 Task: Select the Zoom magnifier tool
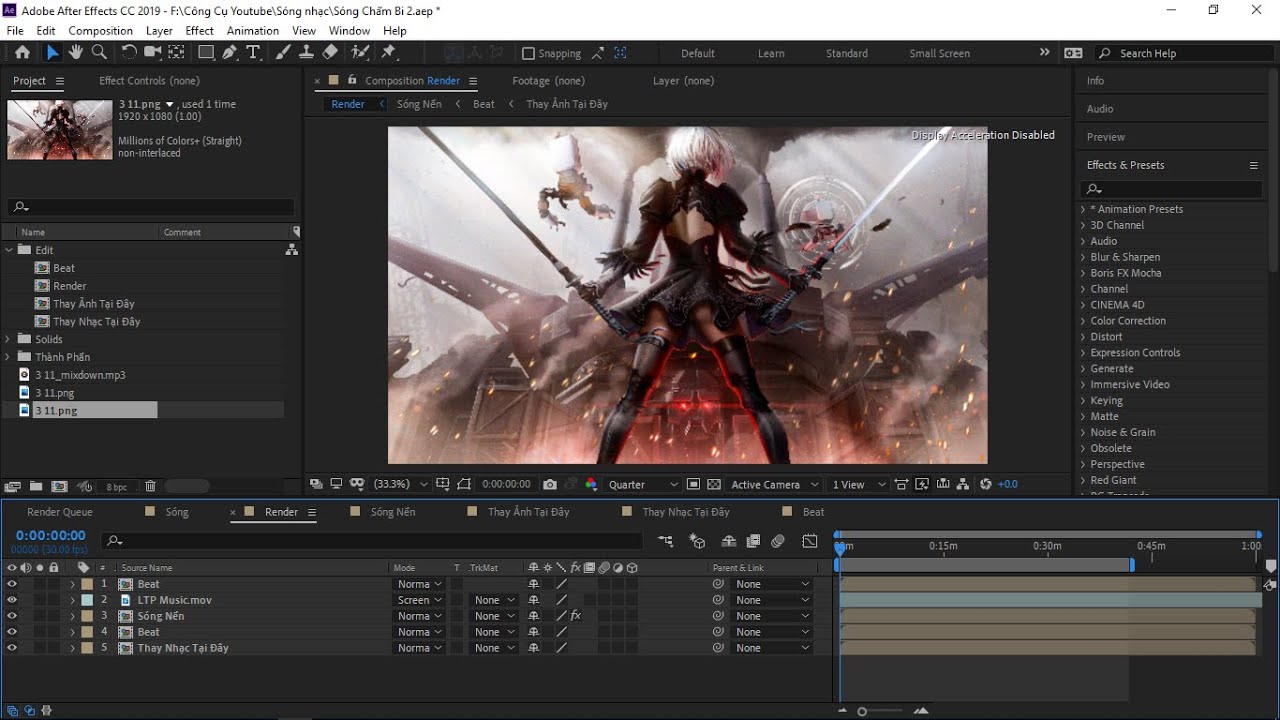tap(99, 53)
